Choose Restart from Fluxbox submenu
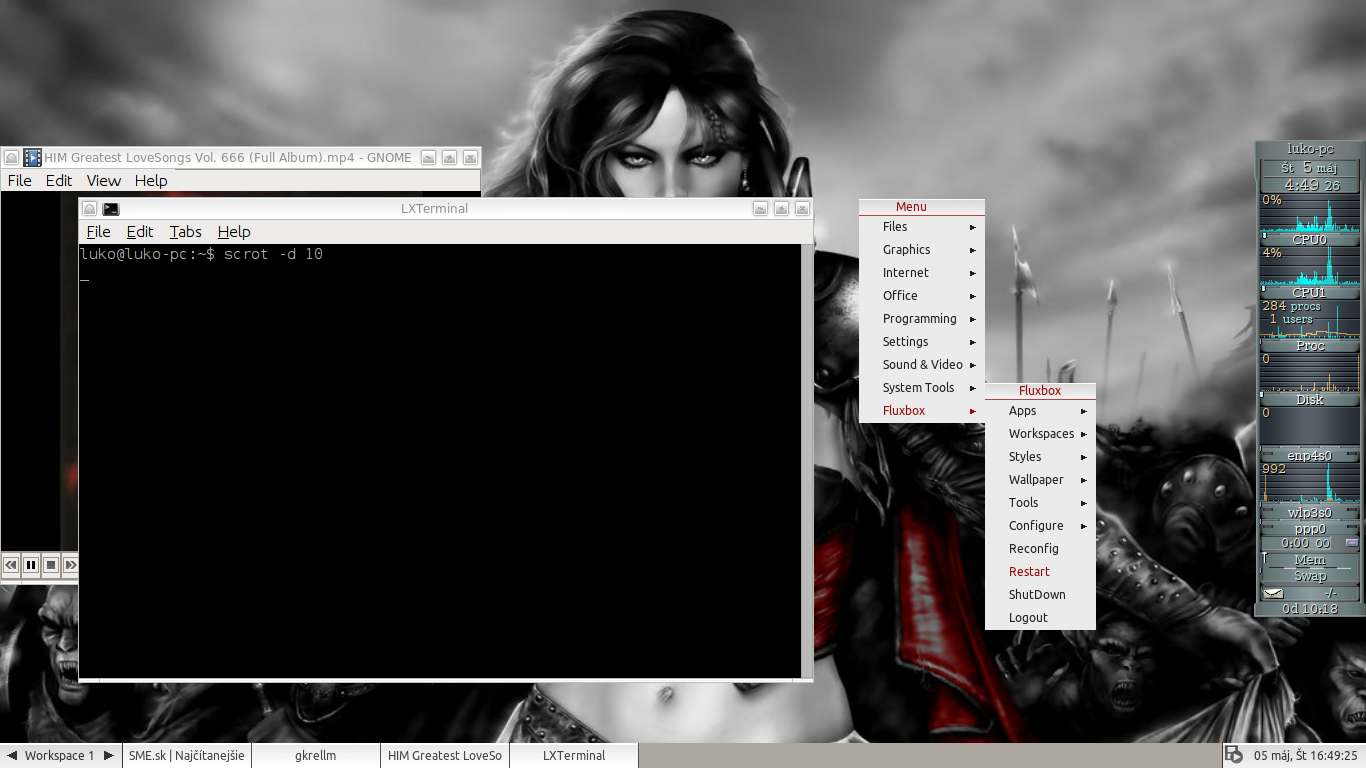1366x768 pixels. pyautogui.click(x=1040, y=572)
